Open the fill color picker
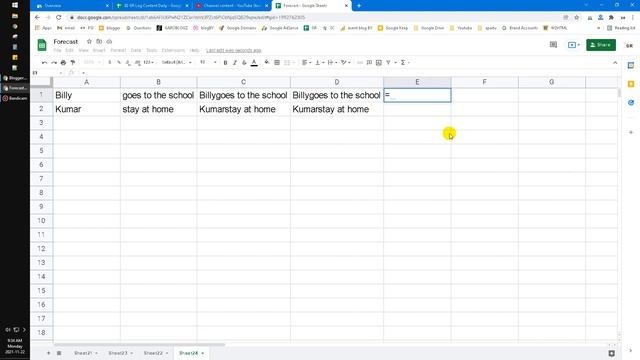 tap(267, 62)
